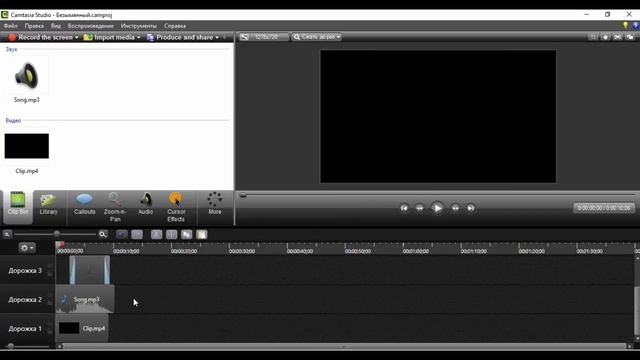Open the Вид menu
640x360 pixels.
click(x=56, y=26)
